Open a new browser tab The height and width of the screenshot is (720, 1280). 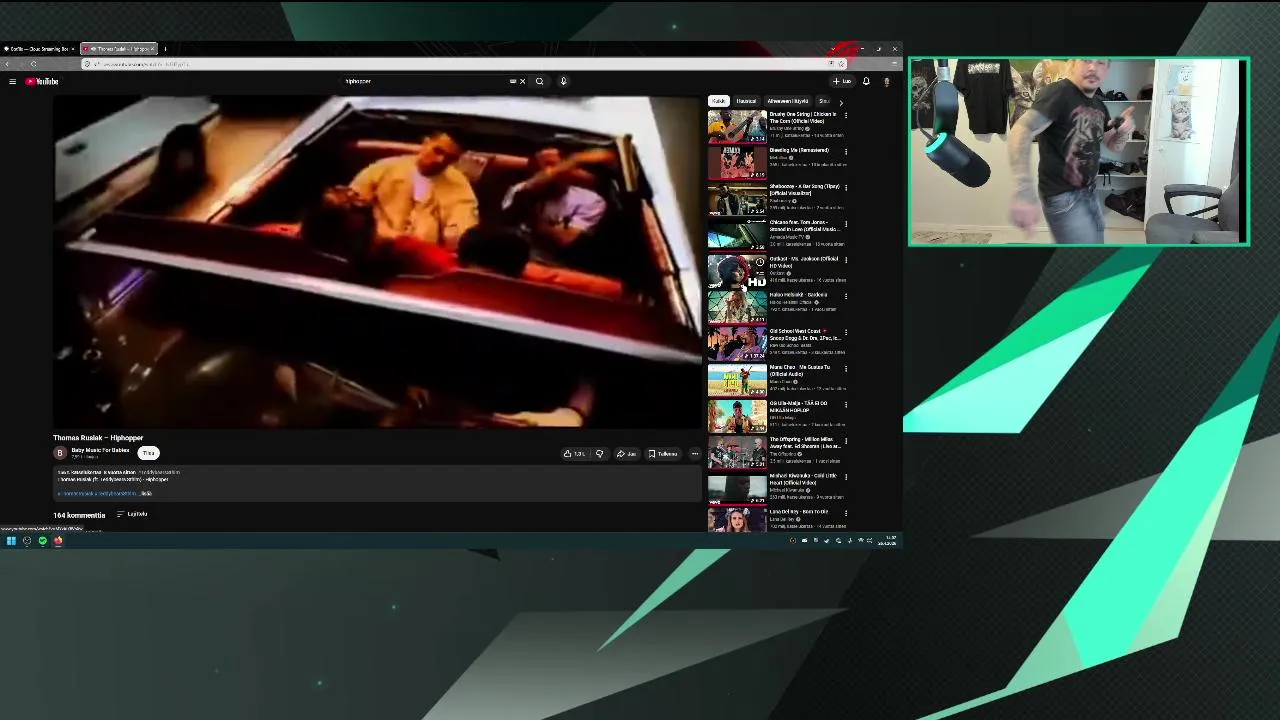coord(165,48)
